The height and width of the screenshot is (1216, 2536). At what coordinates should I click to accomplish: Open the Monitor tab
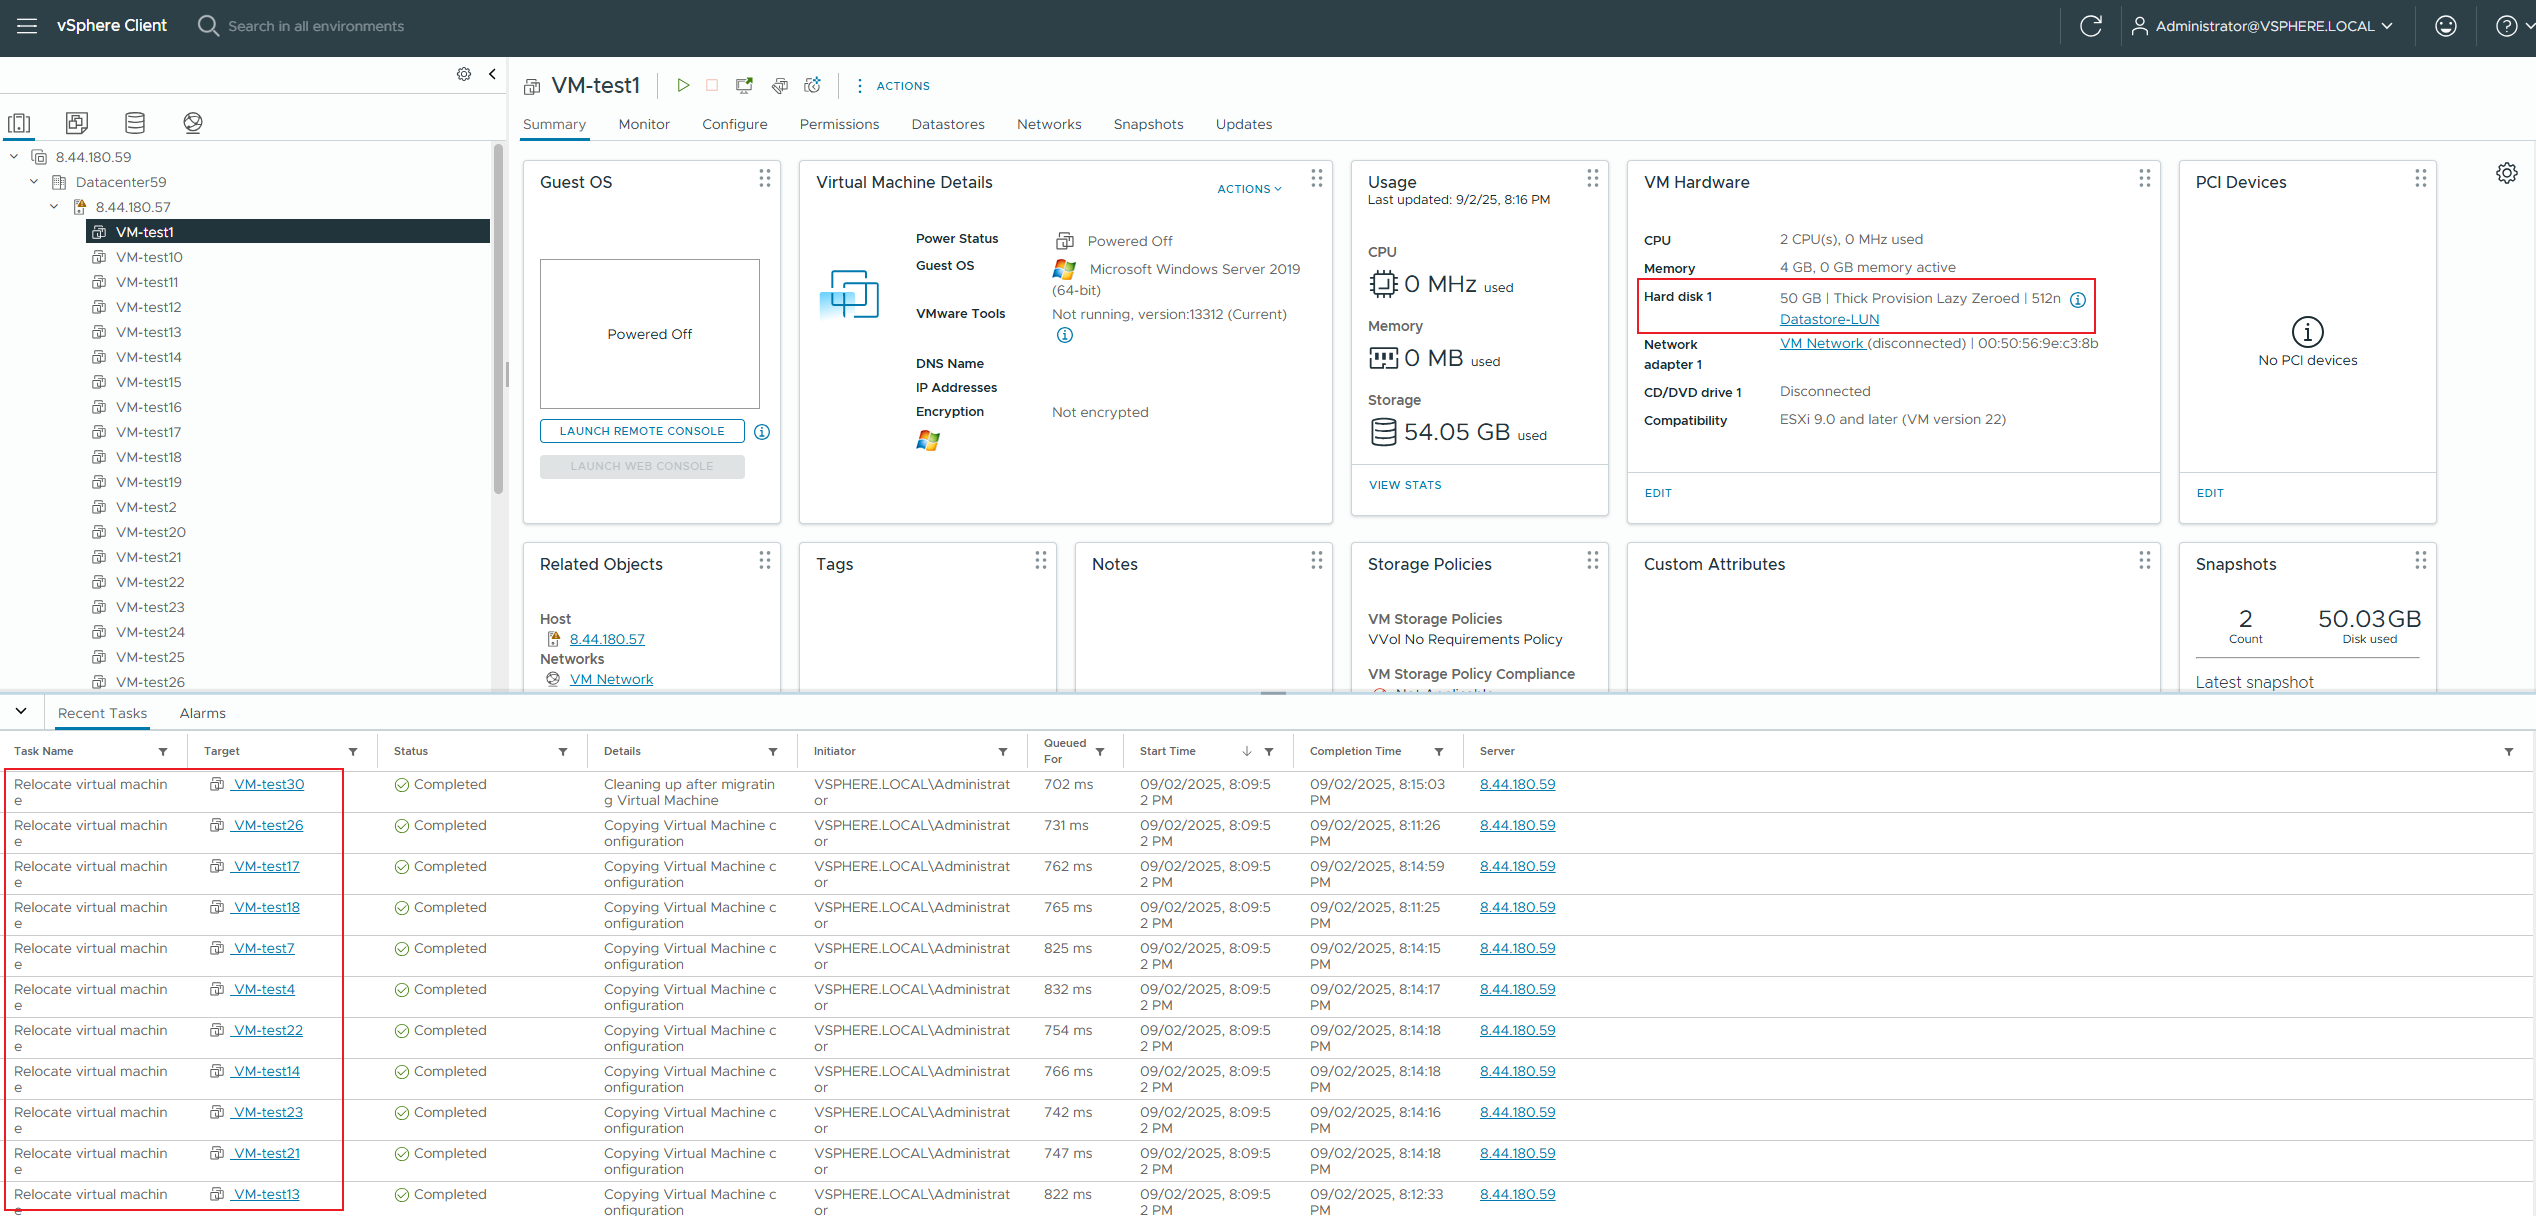(x=644, y=124)
